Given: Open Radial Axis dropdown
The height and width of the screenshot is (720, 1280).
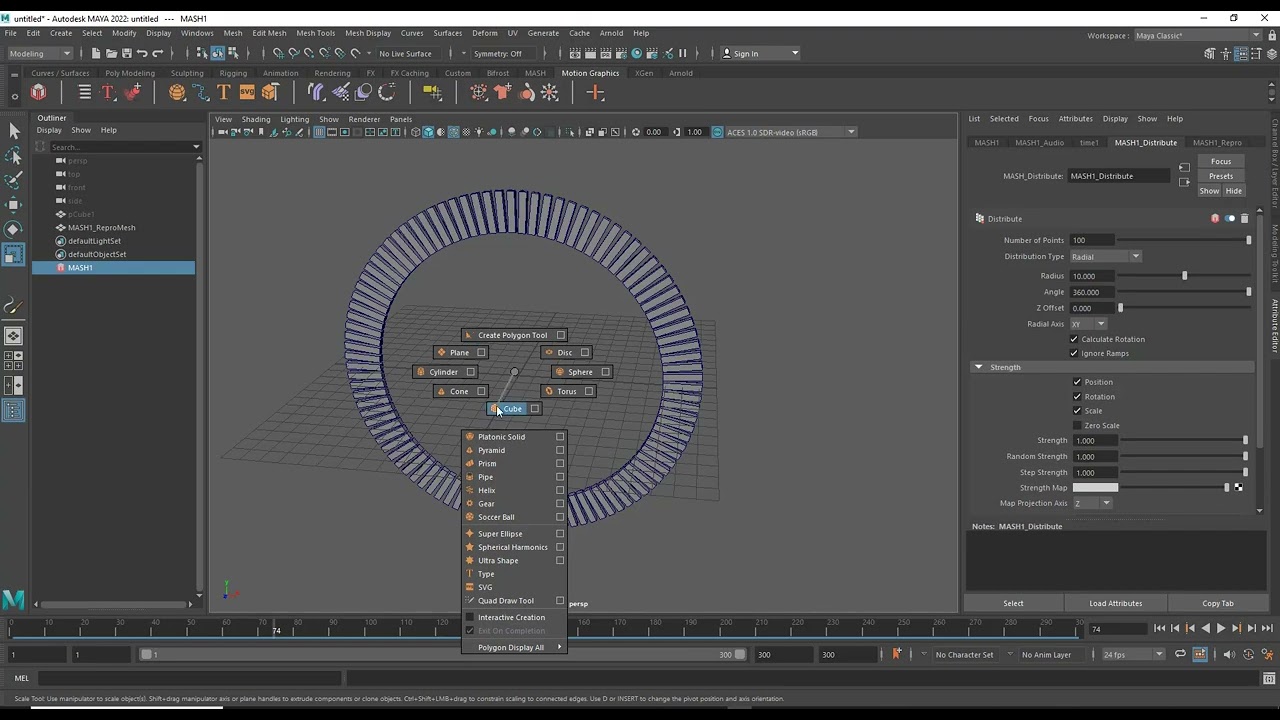Looking at the screenshot, I should click(1088, 324).
